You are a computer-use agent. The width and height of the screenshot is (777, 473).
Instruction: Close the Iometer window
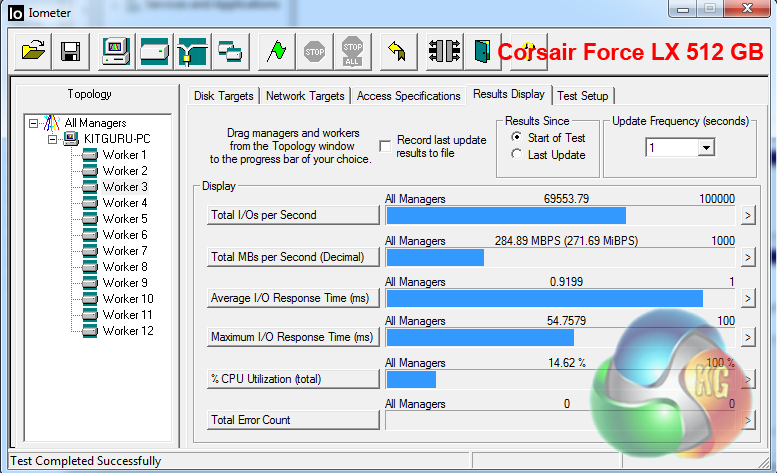[748, 8]
